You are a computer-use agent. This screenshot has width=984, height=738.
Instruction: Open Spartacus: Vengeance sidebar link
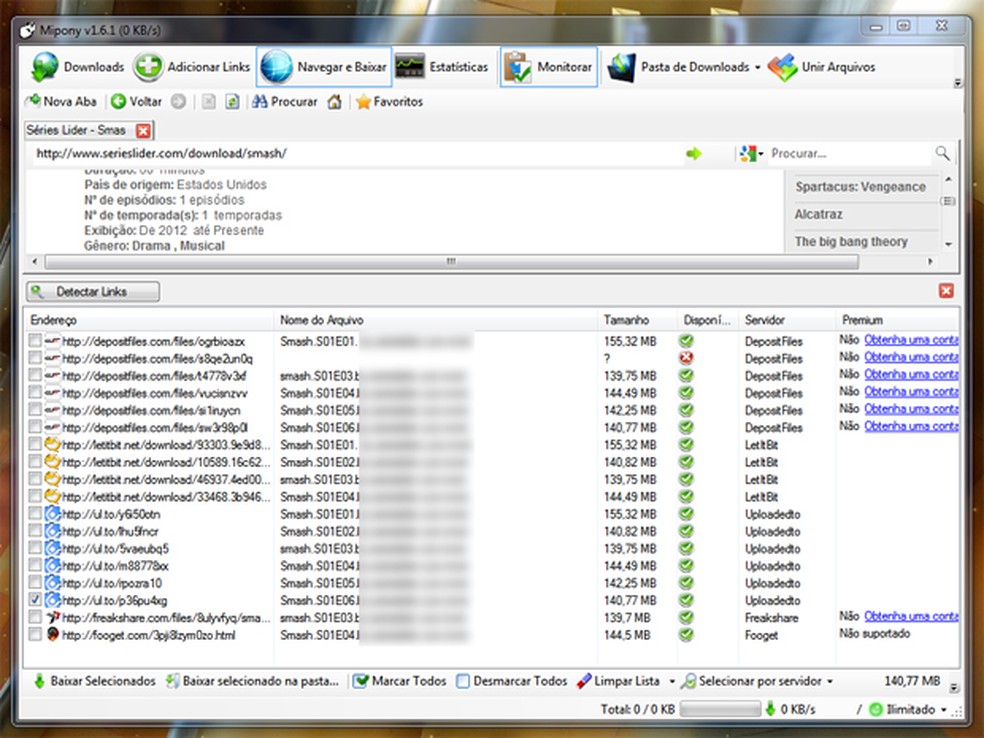click(860, 186)
